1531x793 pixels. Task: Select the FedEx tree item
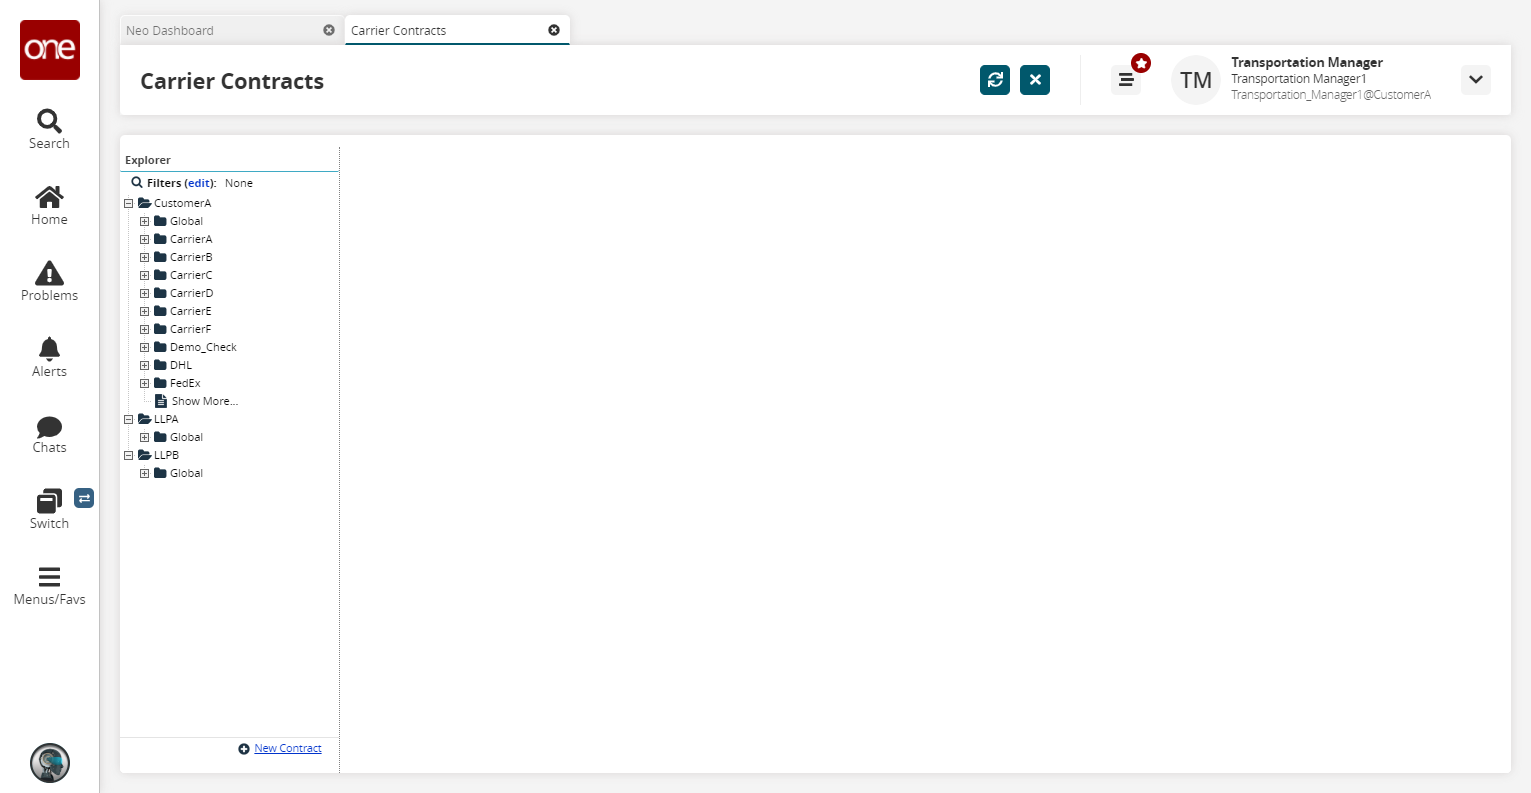click(x=185, y=383)
